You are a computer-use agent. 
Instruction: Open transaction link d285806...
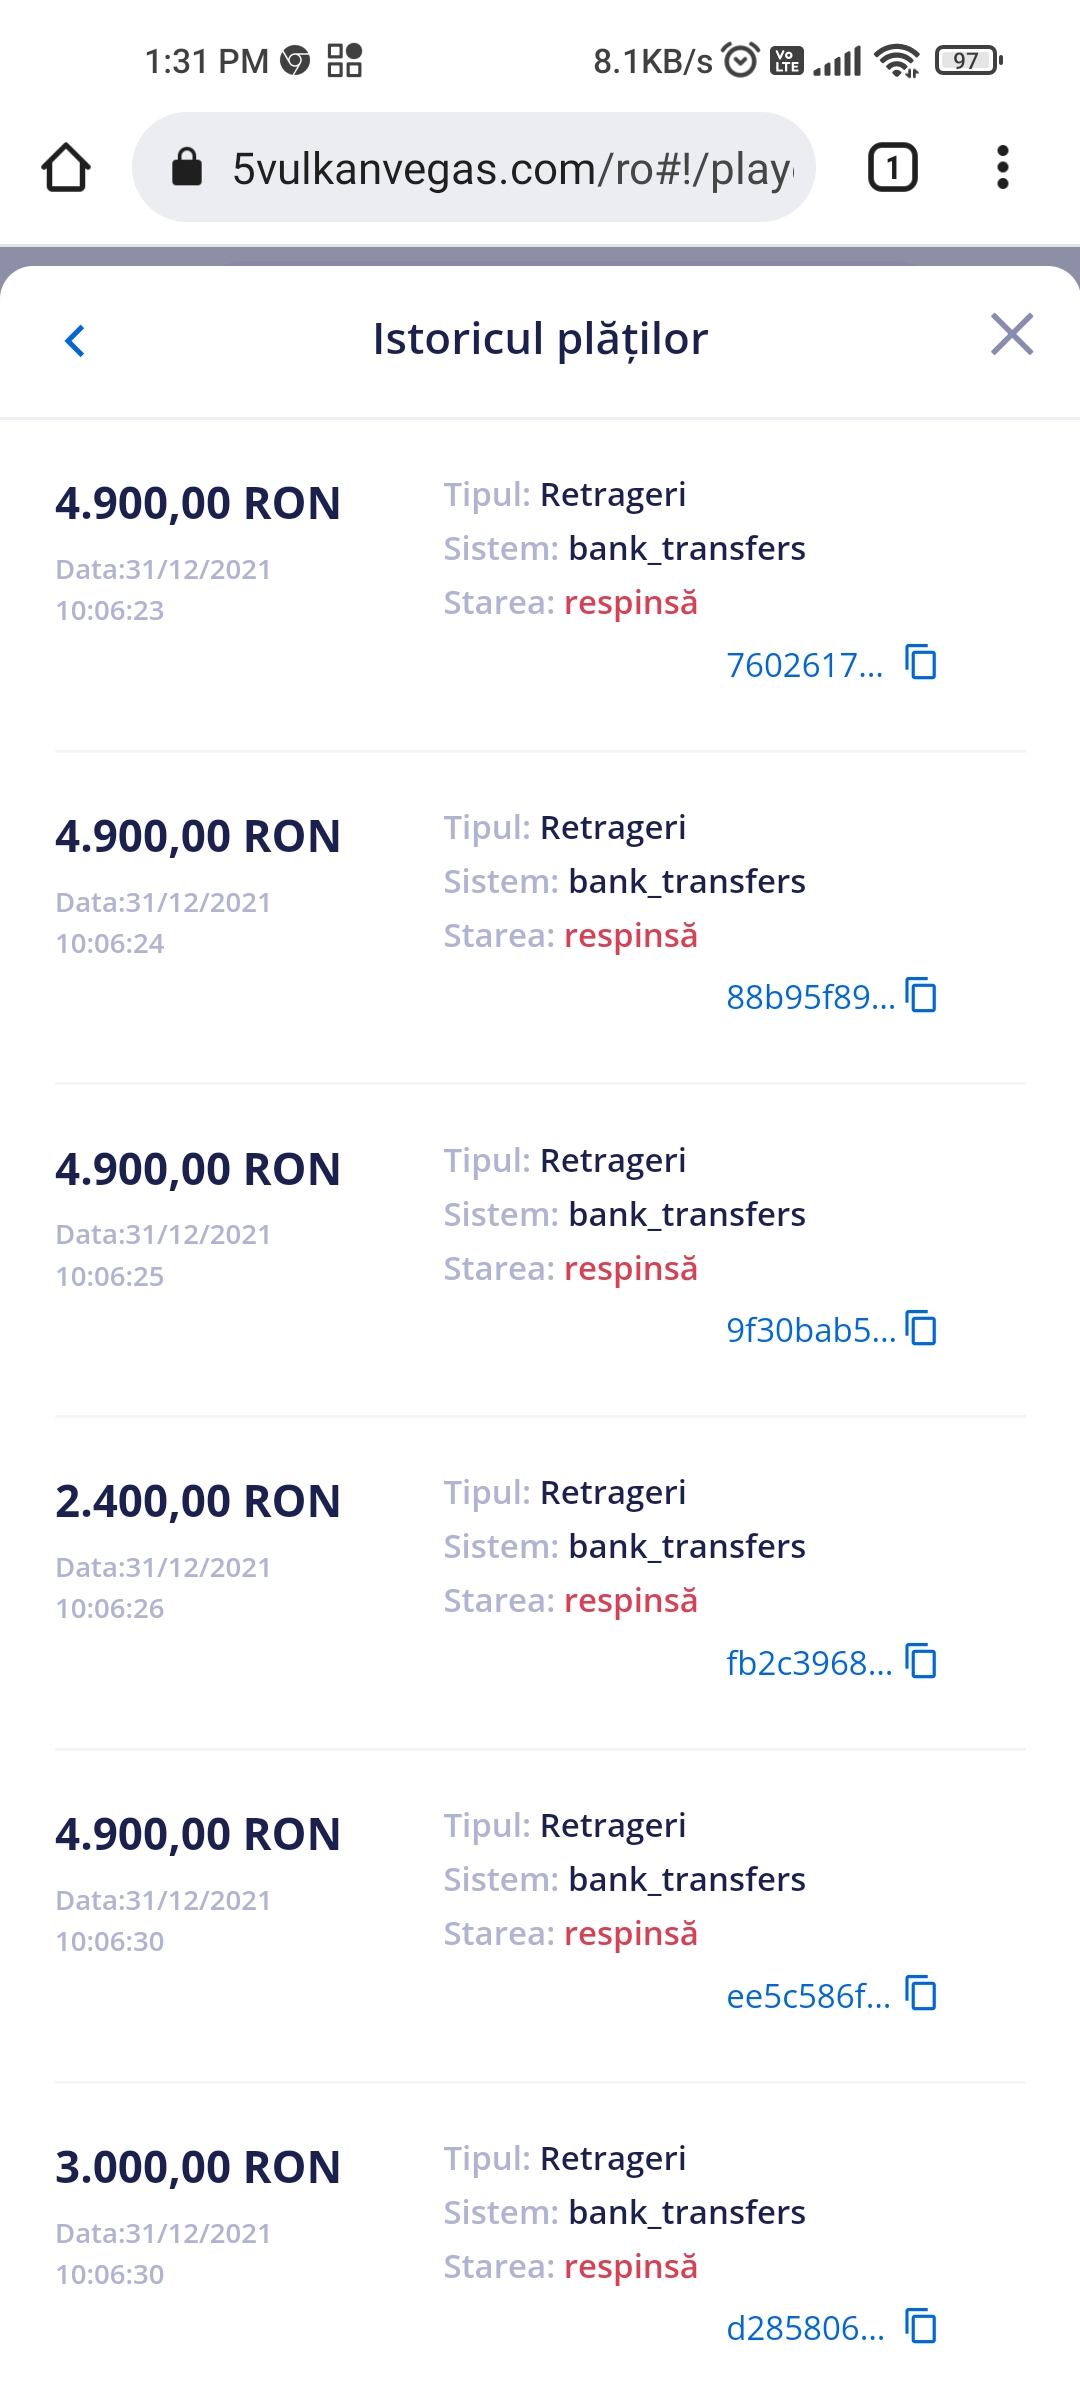805,2329
